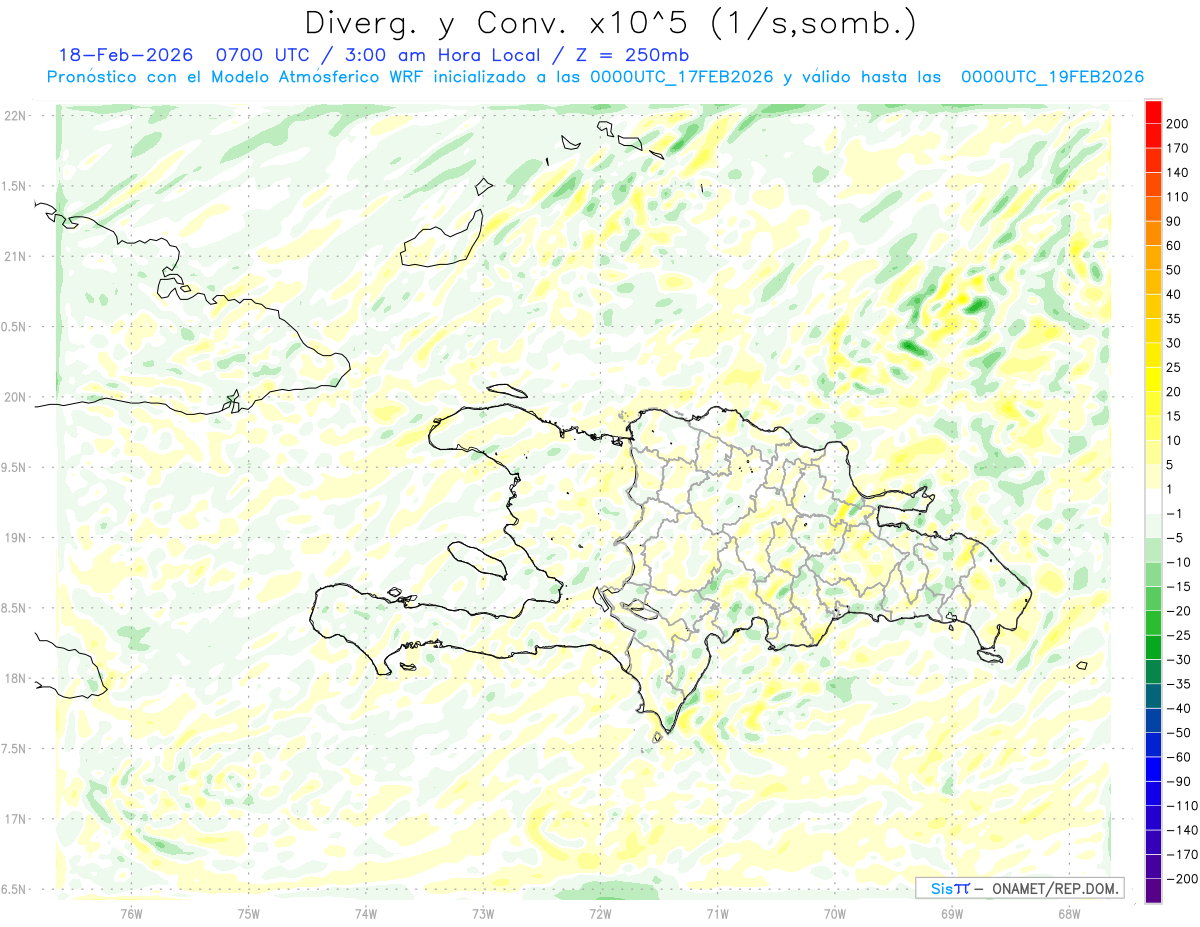Click the '21N' latitude label
Screen dimensions: 1200x927
(x=15, y=257)
